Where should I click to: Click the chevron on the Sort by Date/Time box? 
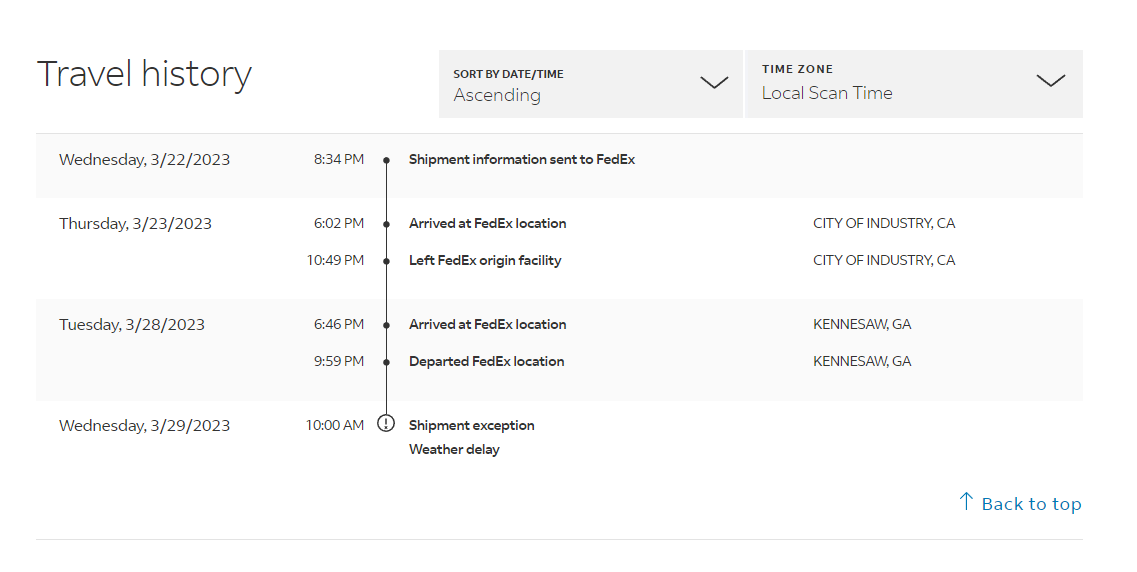click(714, 83)
